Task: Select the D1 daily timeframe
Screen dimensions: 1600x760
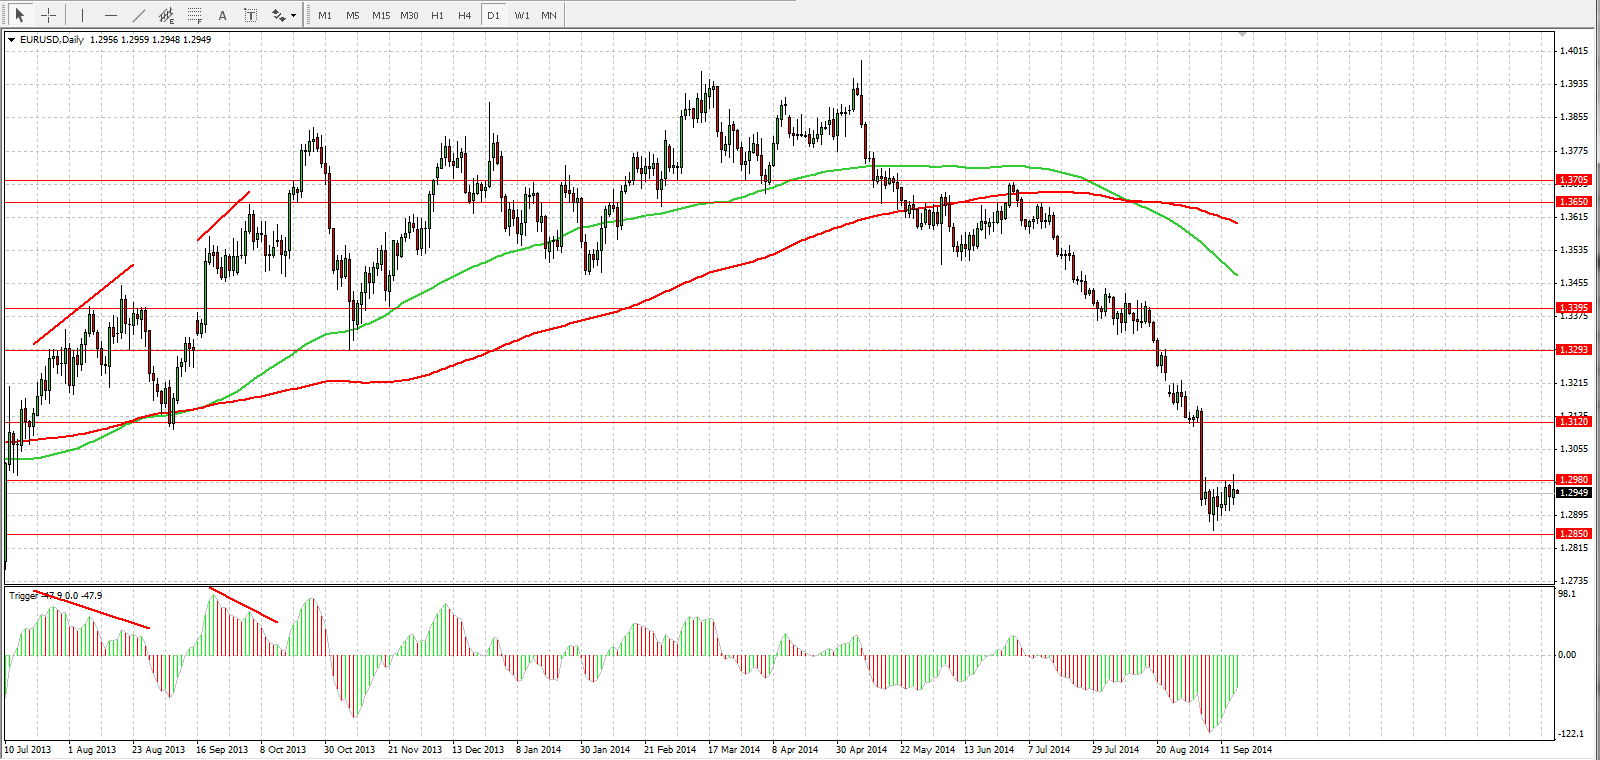Action: pos(493,15)
